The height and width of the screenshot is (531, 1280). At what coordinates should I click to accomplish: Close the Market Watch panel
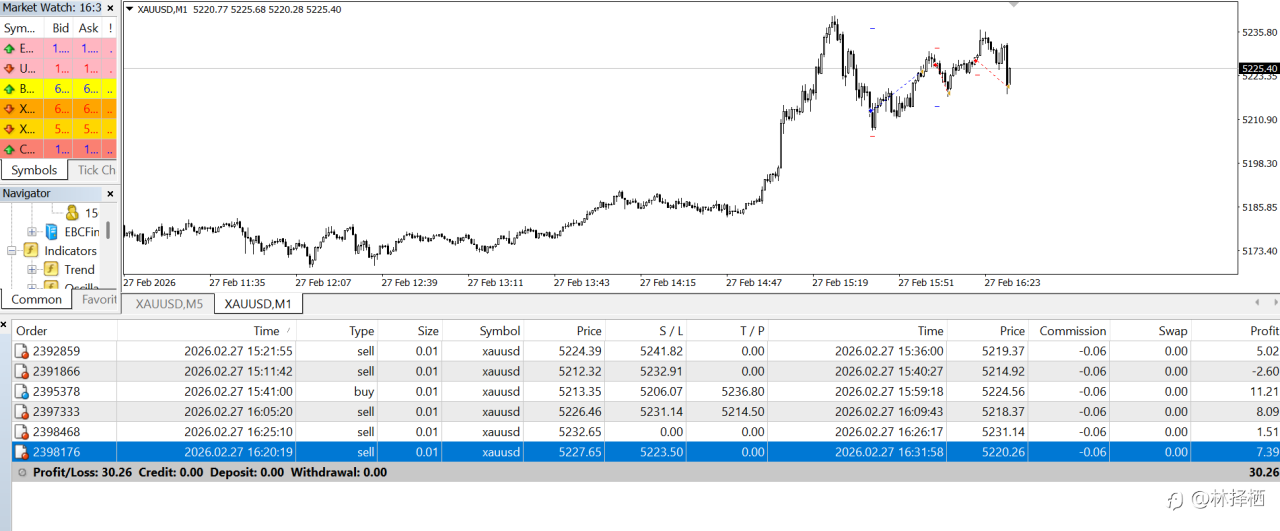tap(110, 8)
